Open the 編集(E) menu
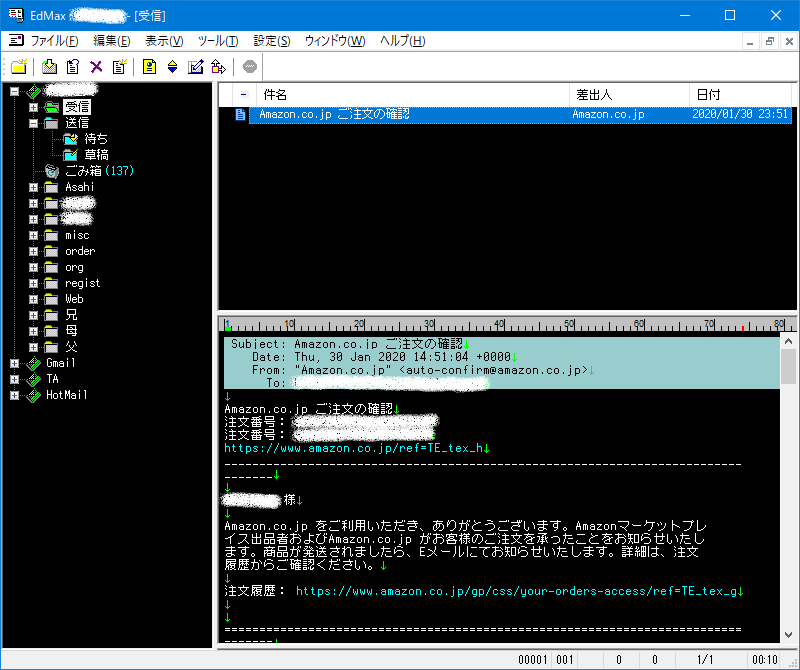Image resolution: width=800 pixels, height=670 pixels. [x=112, y=41]
